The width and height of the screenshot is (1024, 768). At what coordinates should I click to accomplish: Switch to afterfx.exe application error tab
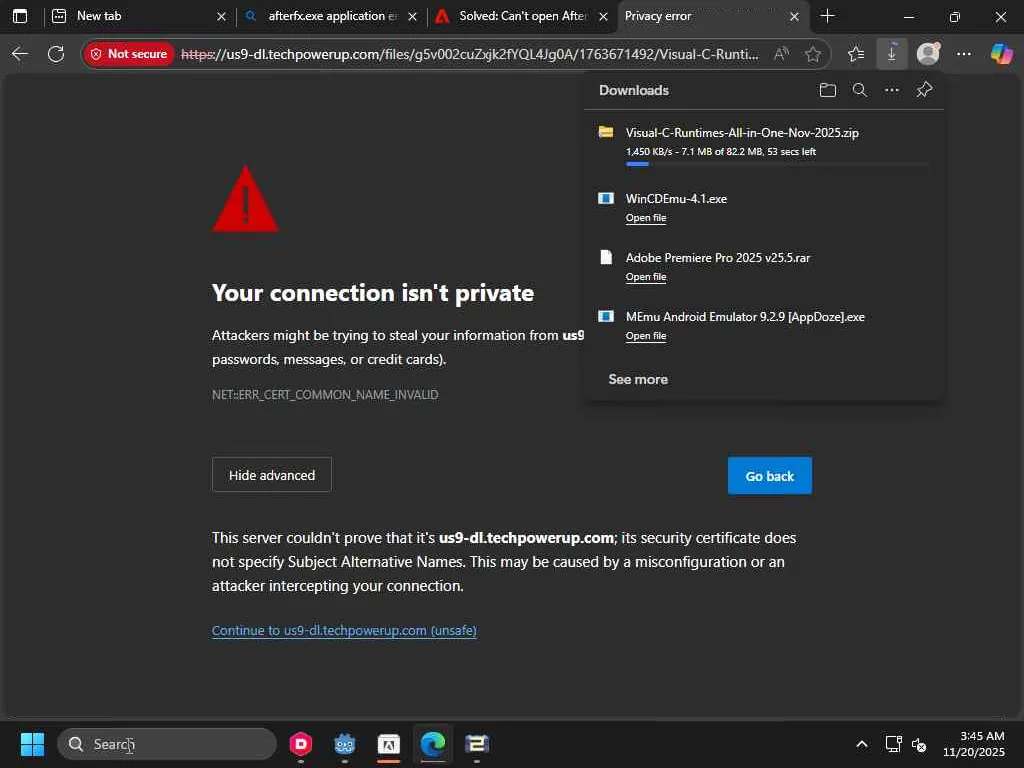click(332, 16)
